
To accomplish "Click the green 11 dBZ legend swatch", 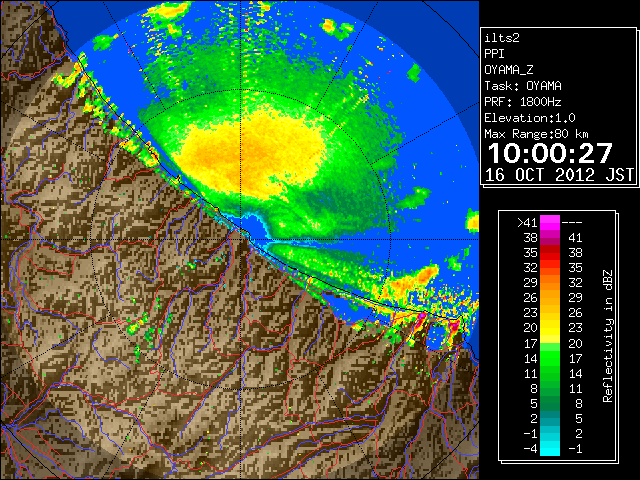I will 550,373.
